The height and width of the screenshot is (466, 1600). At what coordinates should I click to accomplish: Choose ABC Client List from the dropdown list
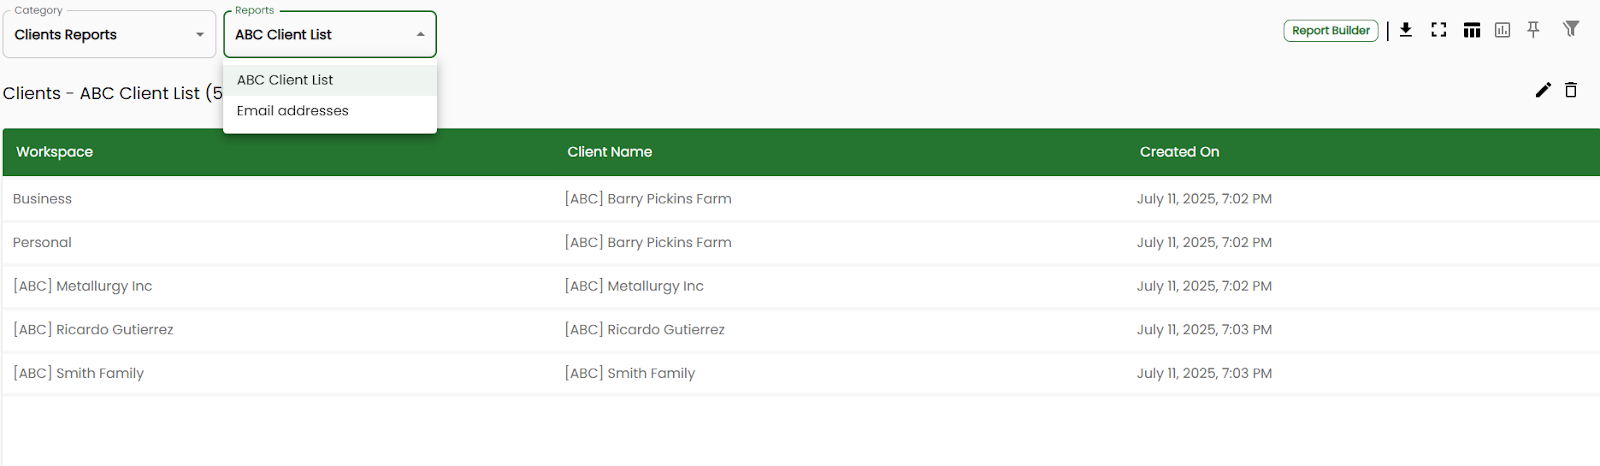[x=330, y=80]
